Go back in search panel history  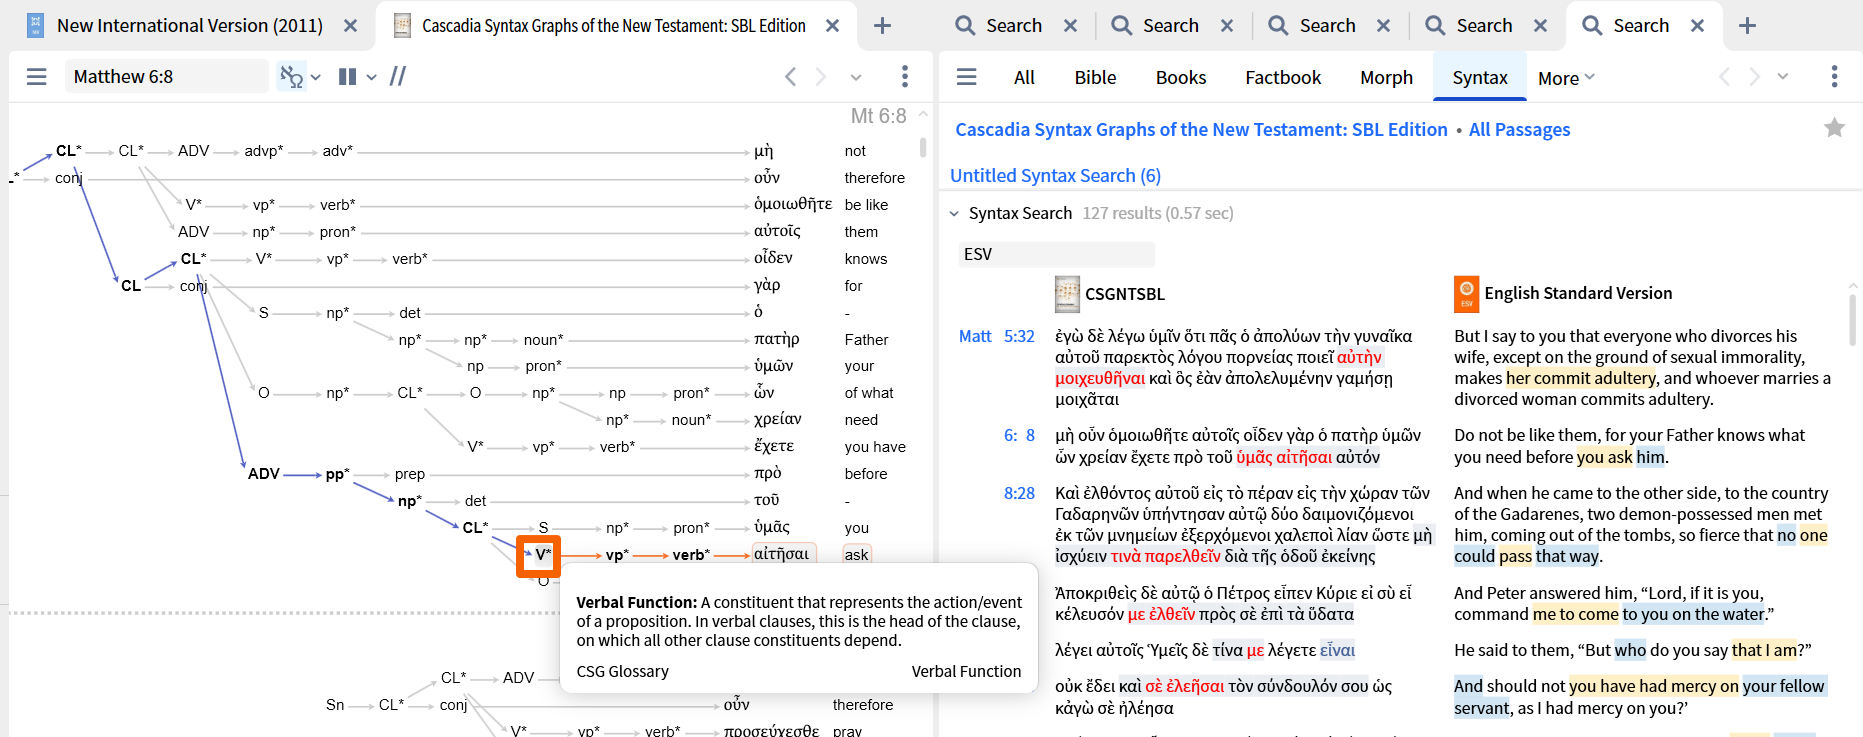1723,77
